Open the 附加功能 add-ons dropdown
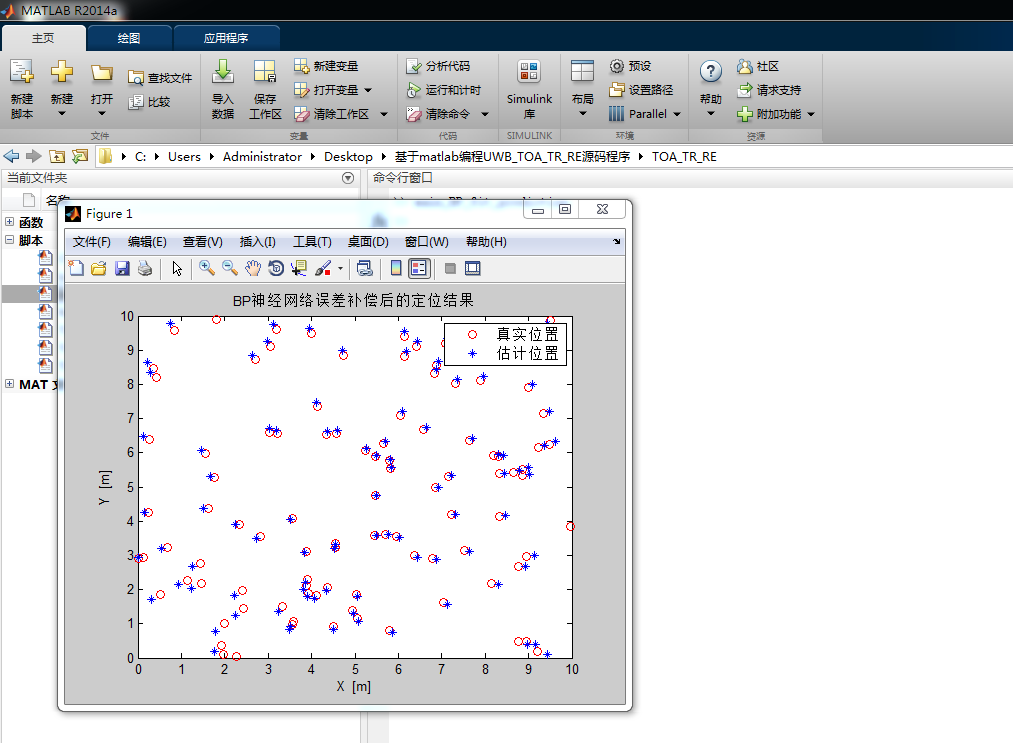Screen dimensions: 1013x743 coord(811,114)
